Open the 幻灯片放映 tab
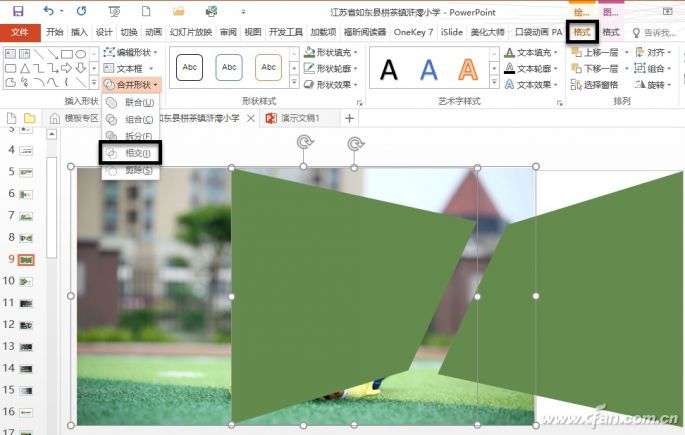The image size is (685, 435). tap(191, 32)
